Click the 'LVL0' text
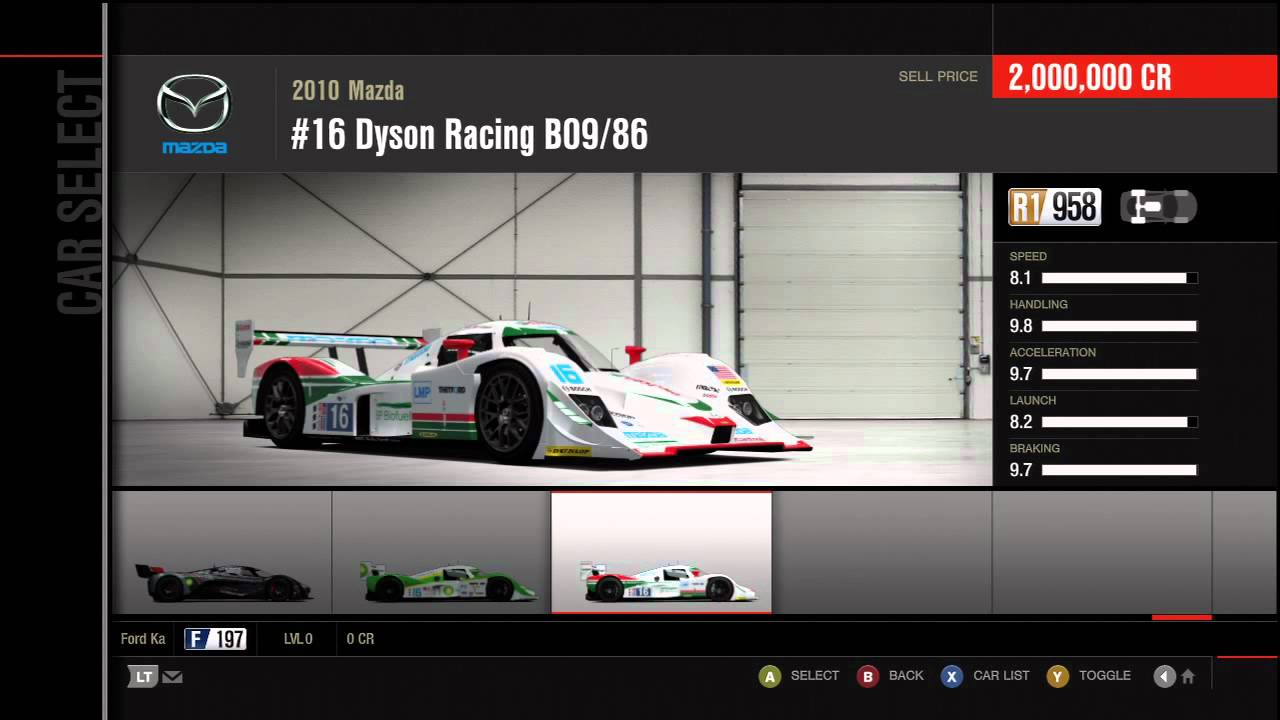Viewport: 1280px width, 720px height. point(298,639)
